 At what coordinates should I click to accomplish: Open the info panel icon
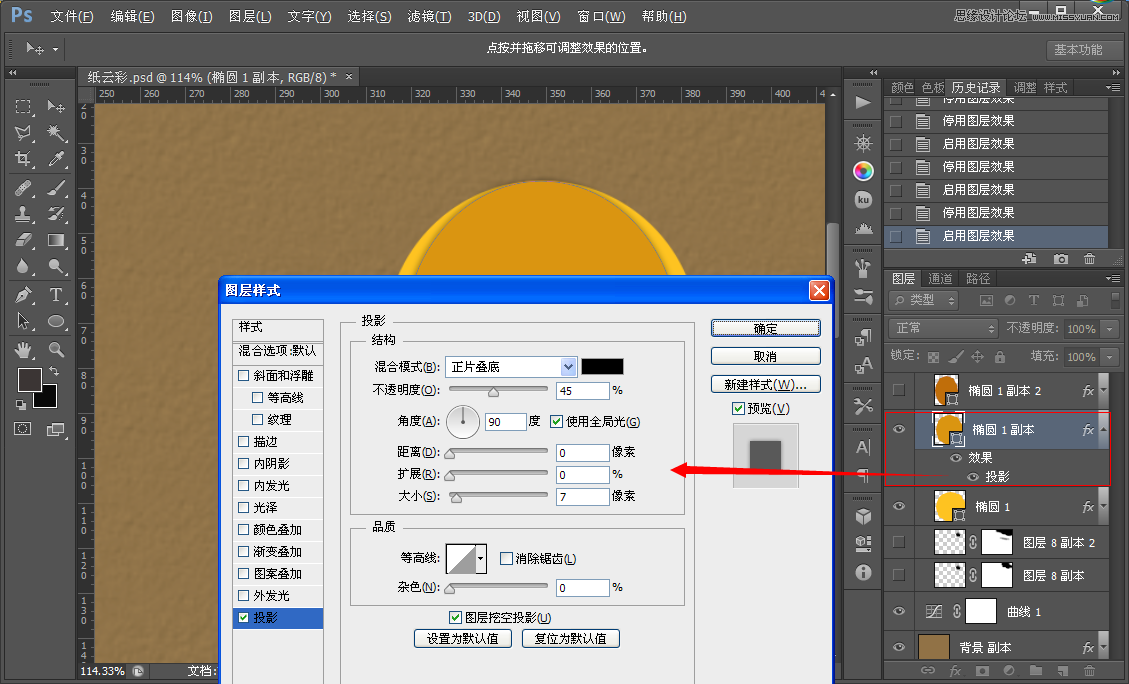863,572
